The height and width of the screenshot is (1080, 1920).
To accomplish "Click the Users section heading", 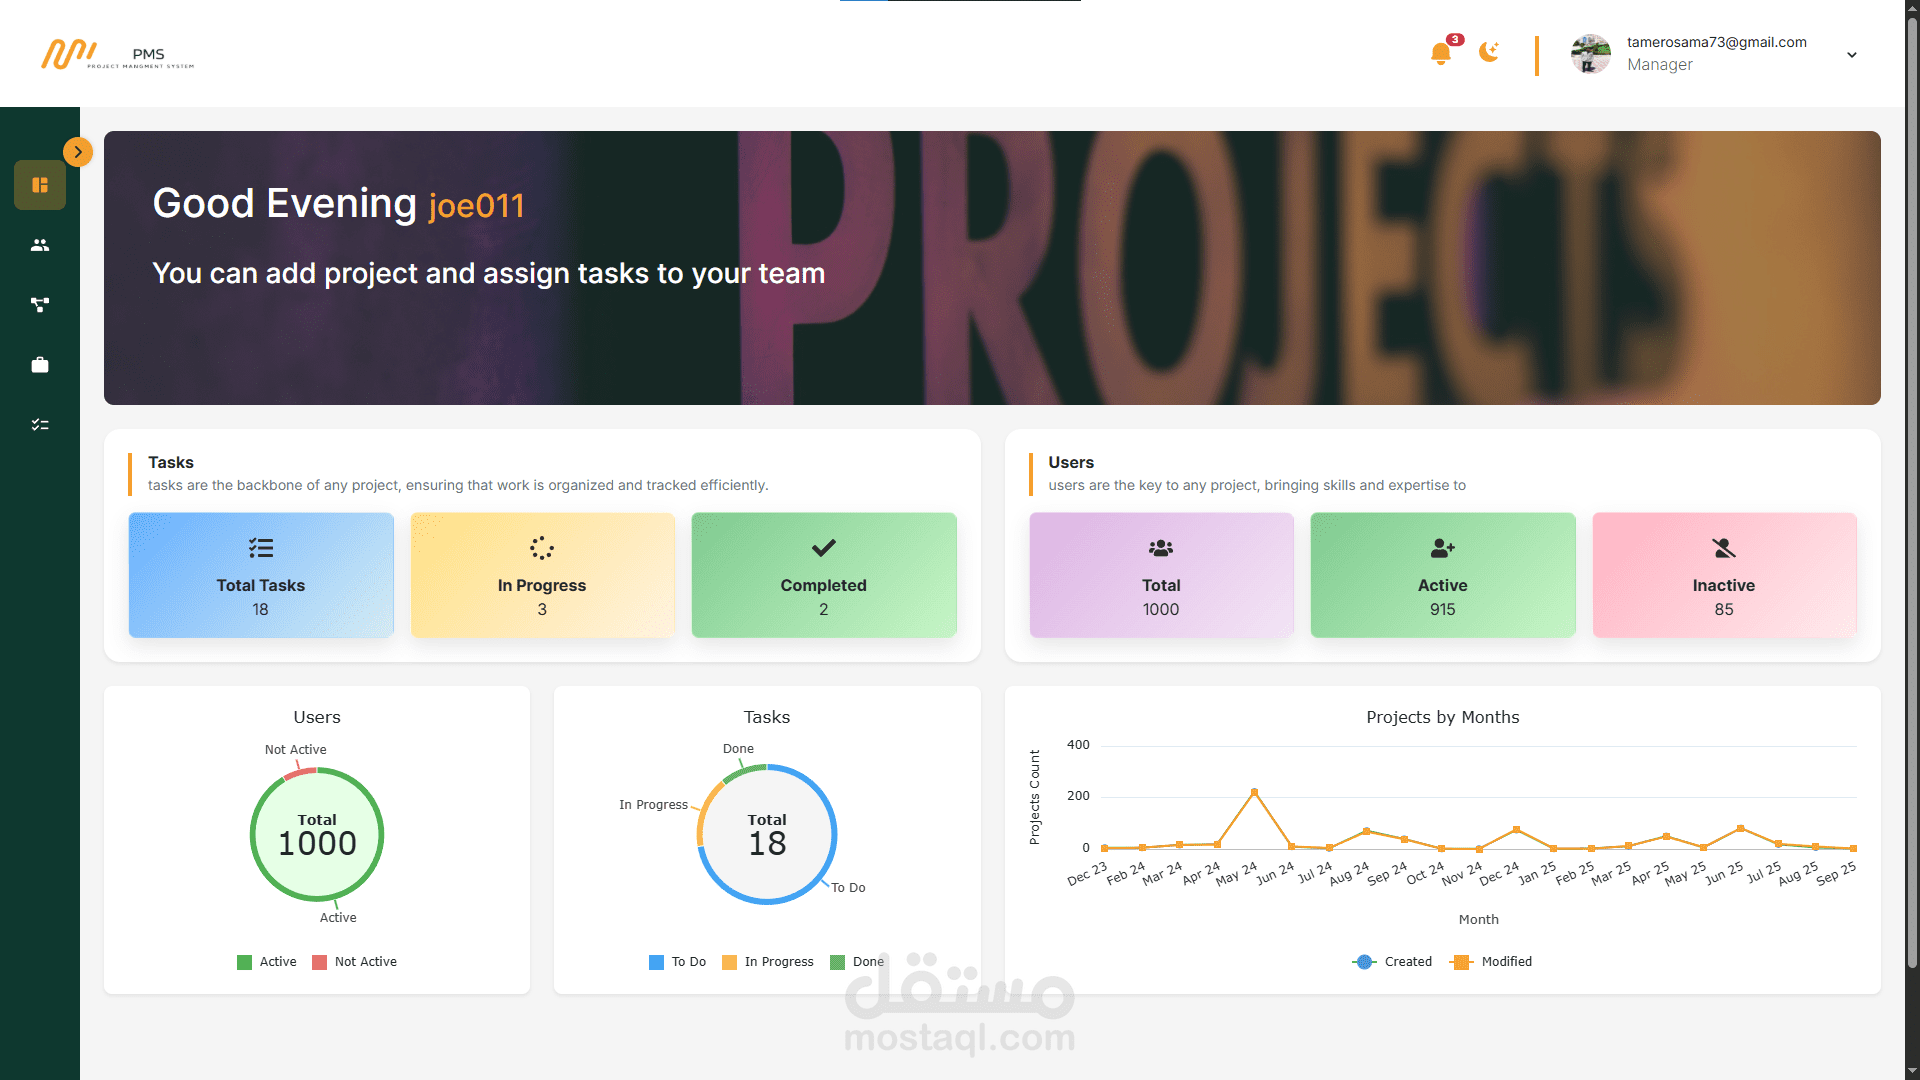I will tap(1071, 462).
